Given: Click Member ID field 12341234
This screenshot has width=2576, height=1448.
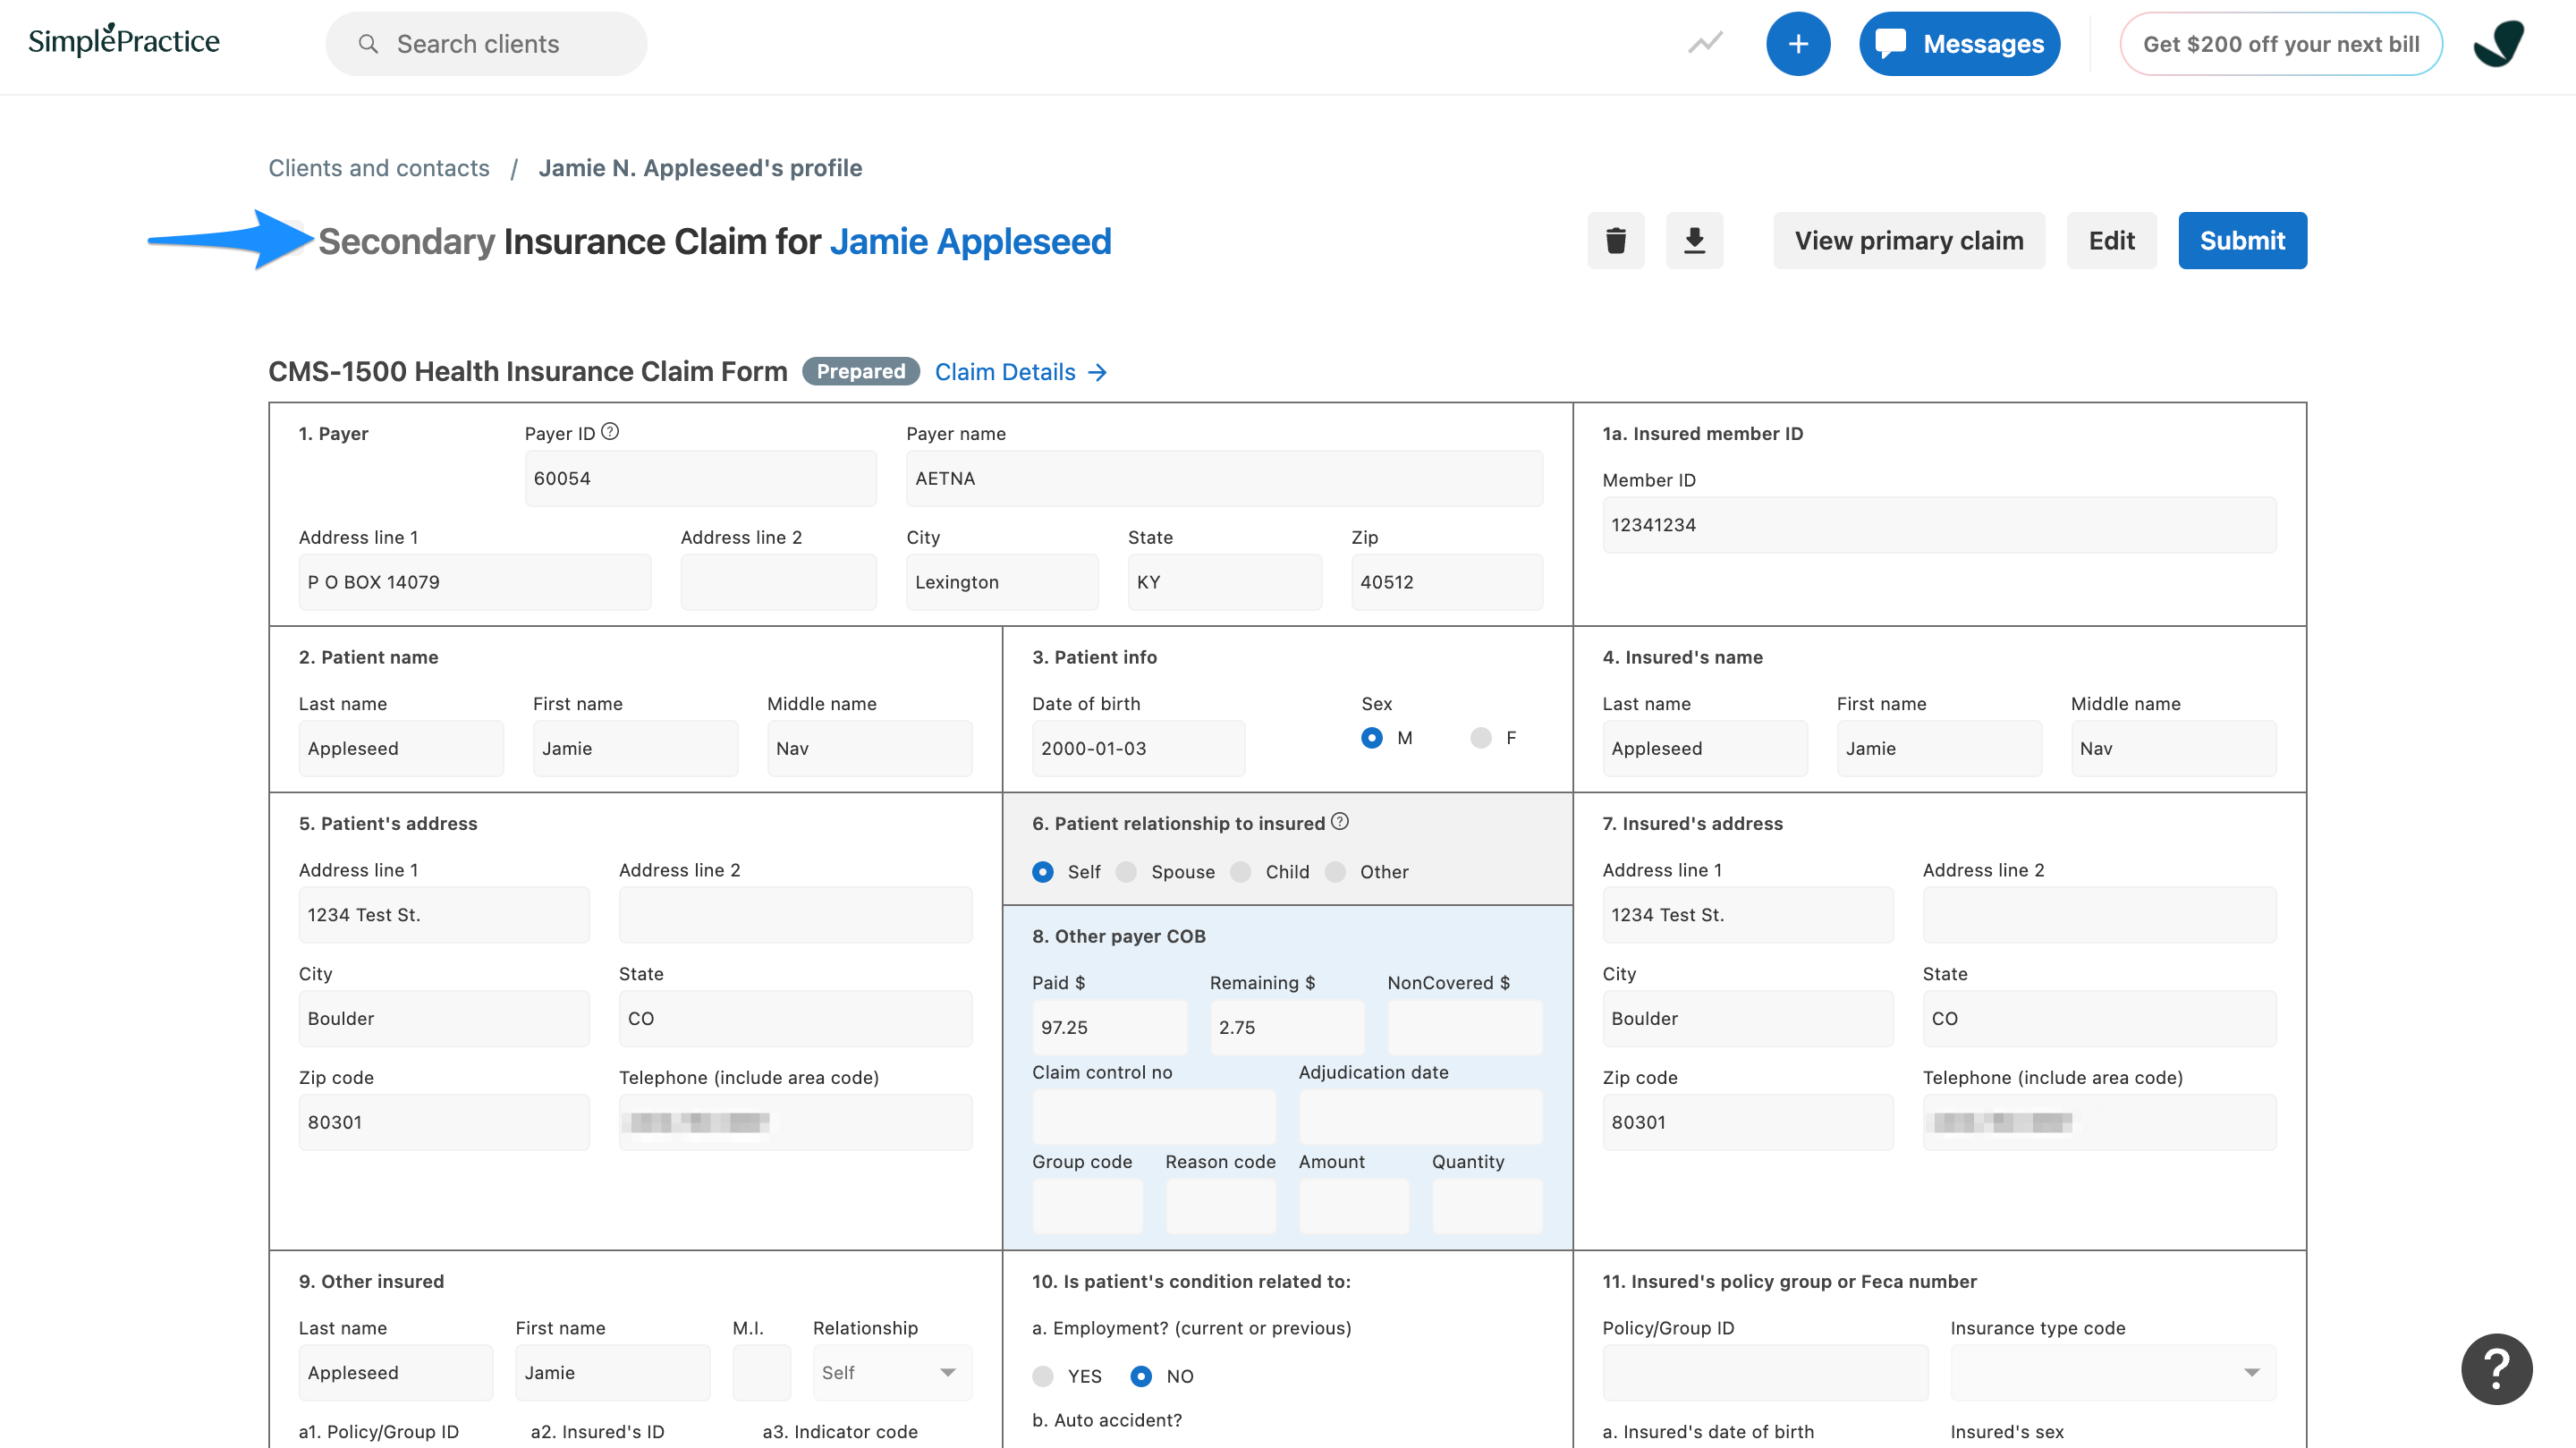Looking at the screenshot, I should (x=1939, y=525).
